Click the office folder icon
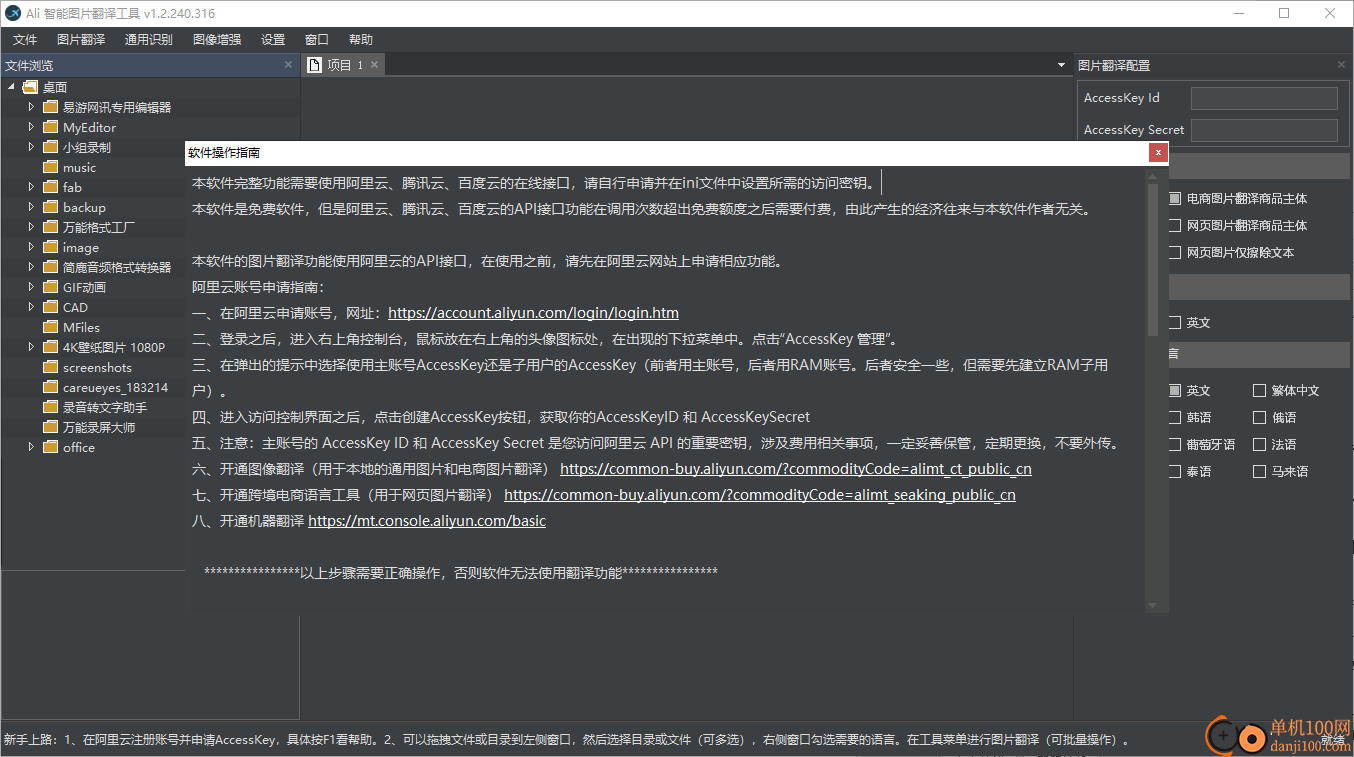 click(x=51, y=447)
